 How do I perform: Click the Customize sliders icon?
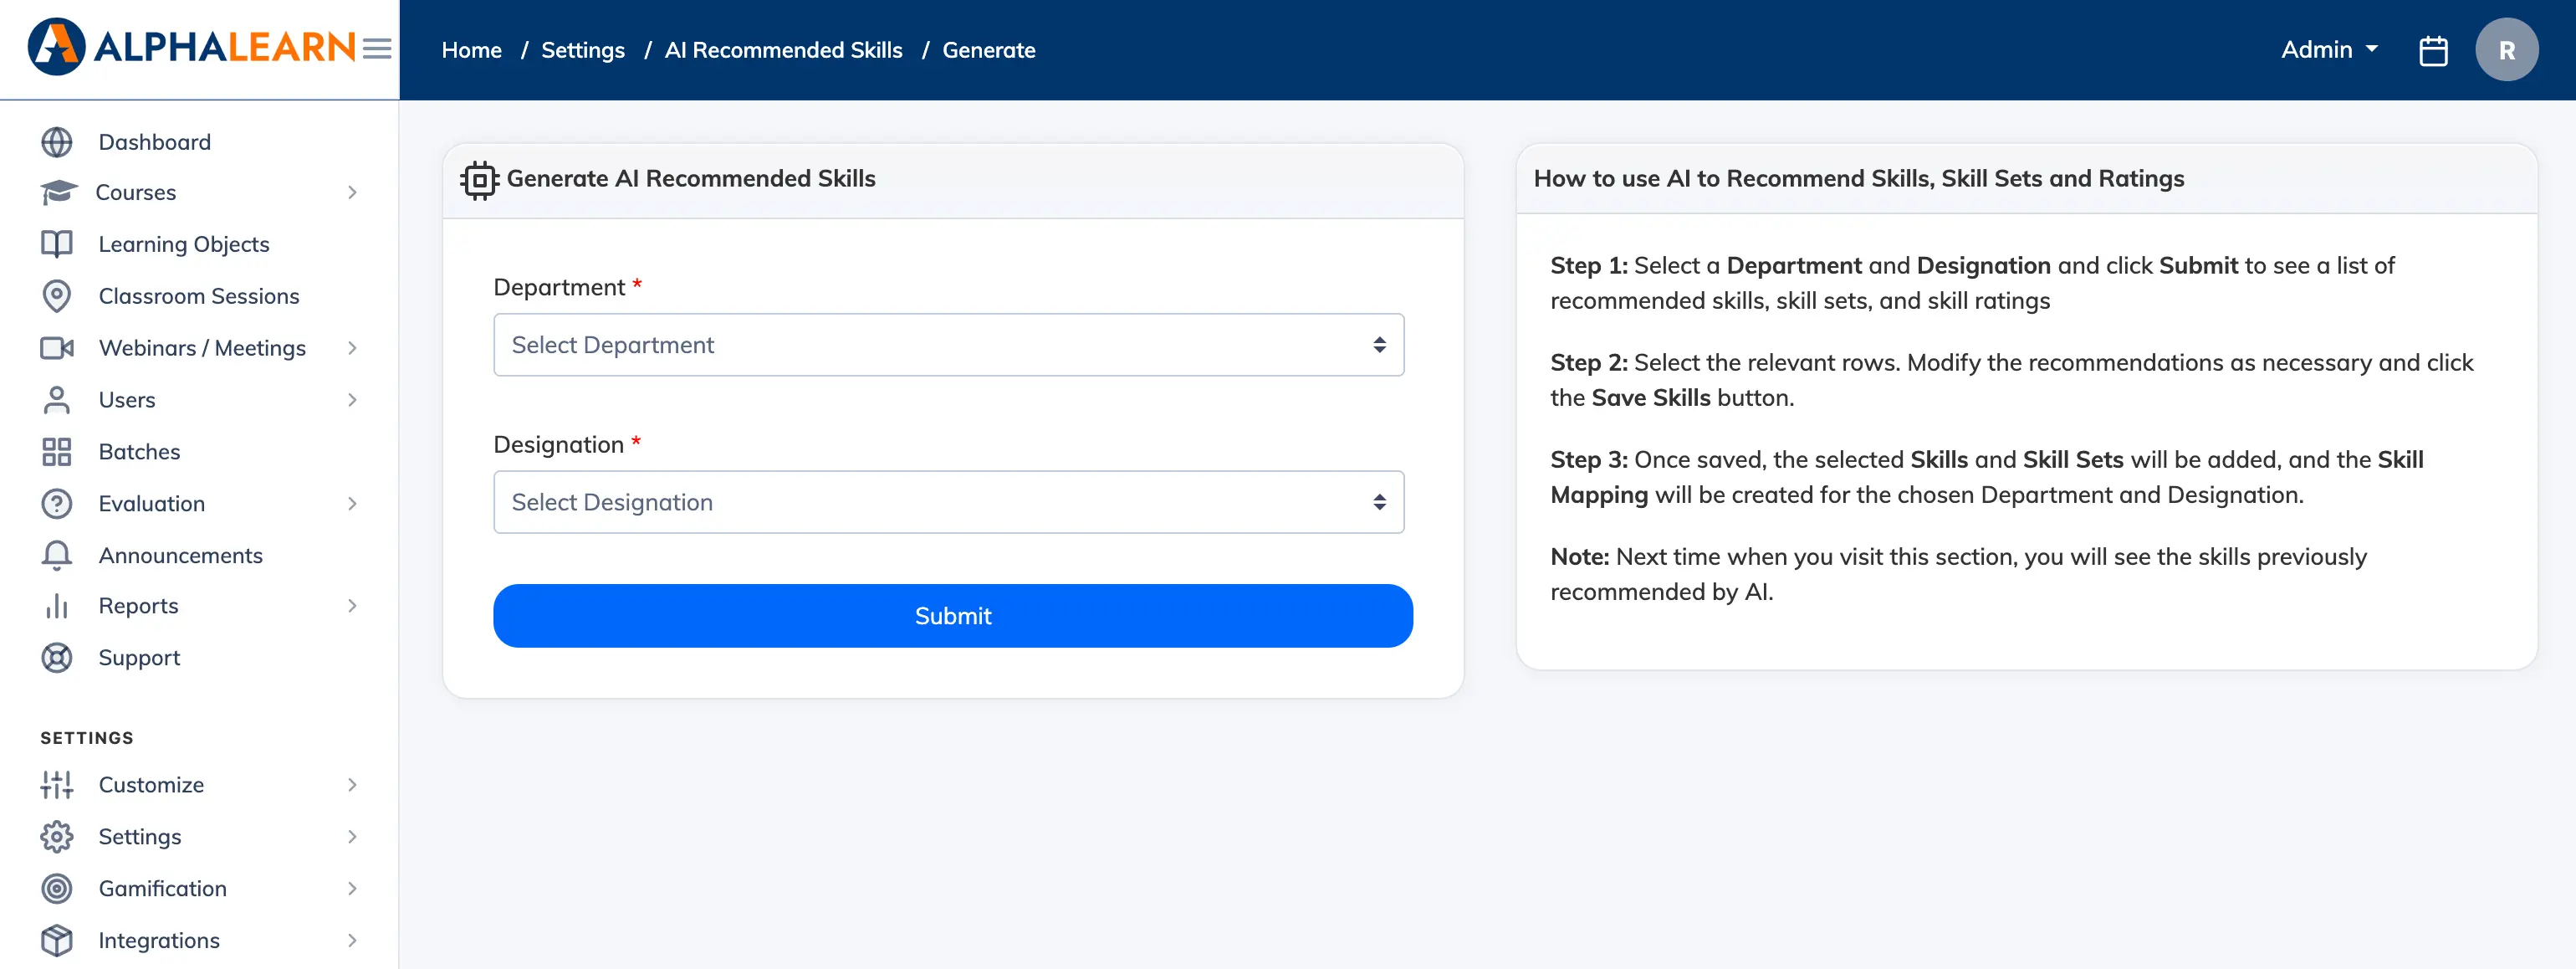(57, 785)
